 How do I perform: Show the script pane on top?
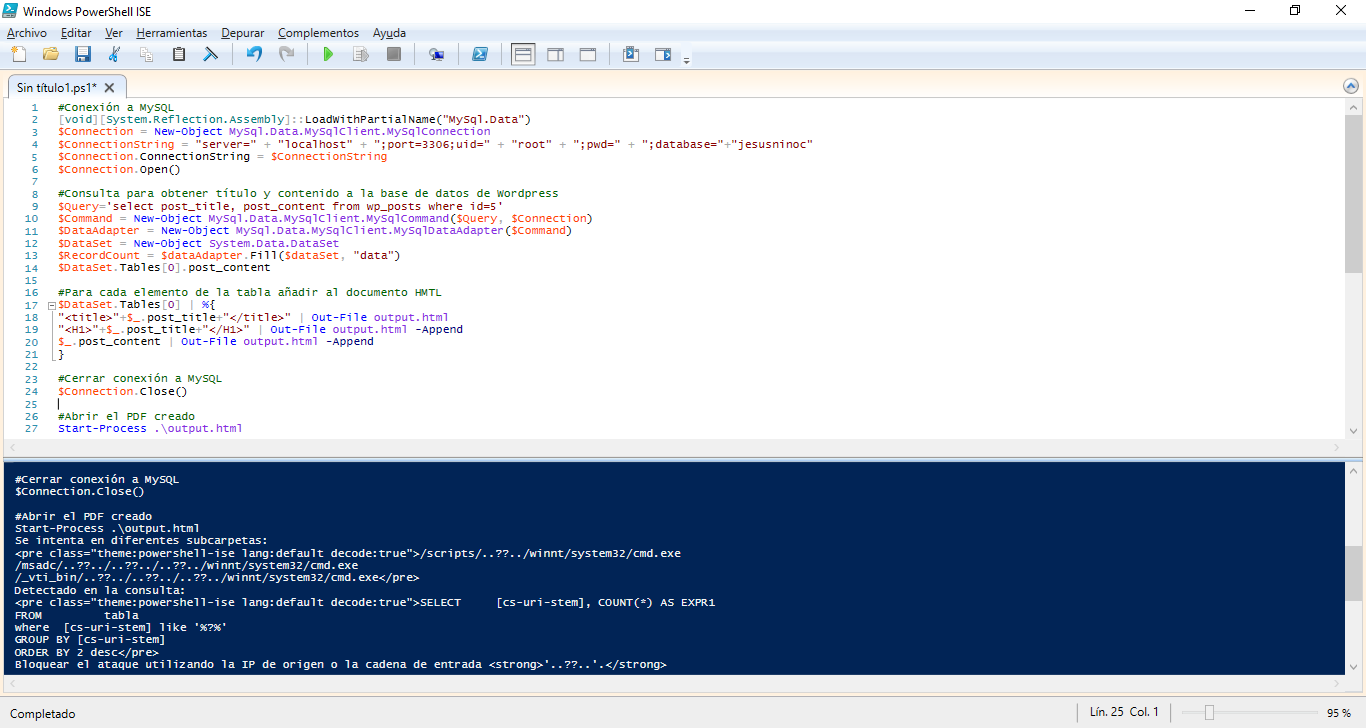pos(522,54)
